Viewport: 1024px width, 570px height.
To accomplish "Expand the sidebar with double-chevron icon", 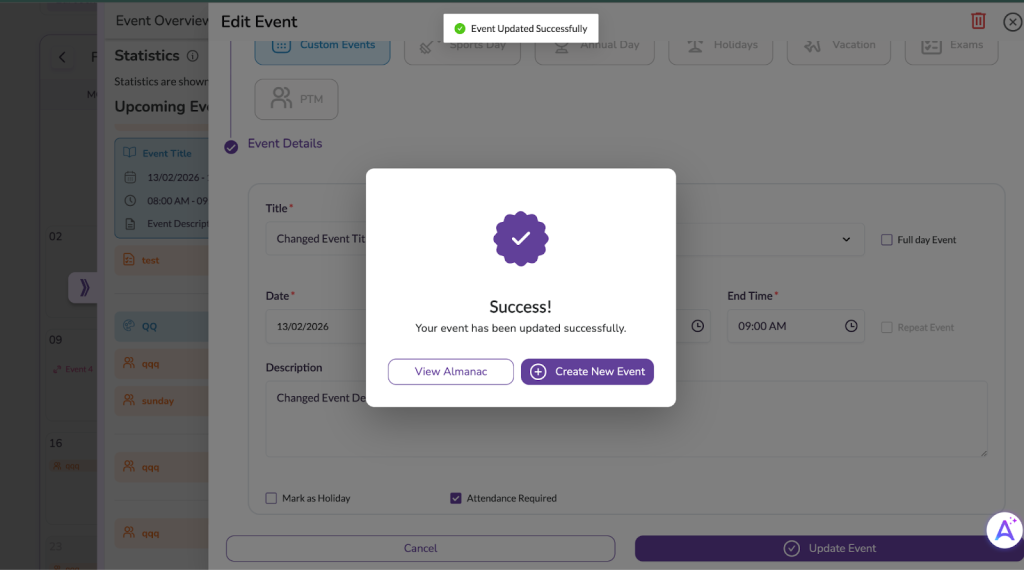I will pyautogui.click(x=84, y=288).
